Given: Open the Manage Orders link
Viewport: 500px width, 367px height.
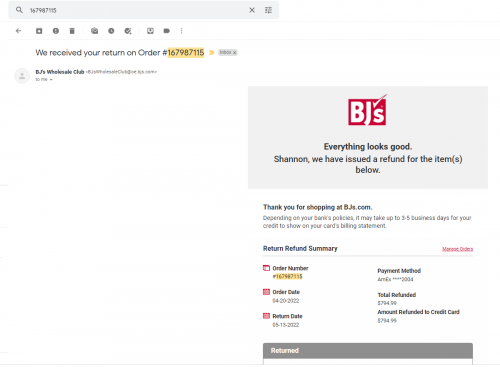Looking at the screenshot, I should 457,249.
